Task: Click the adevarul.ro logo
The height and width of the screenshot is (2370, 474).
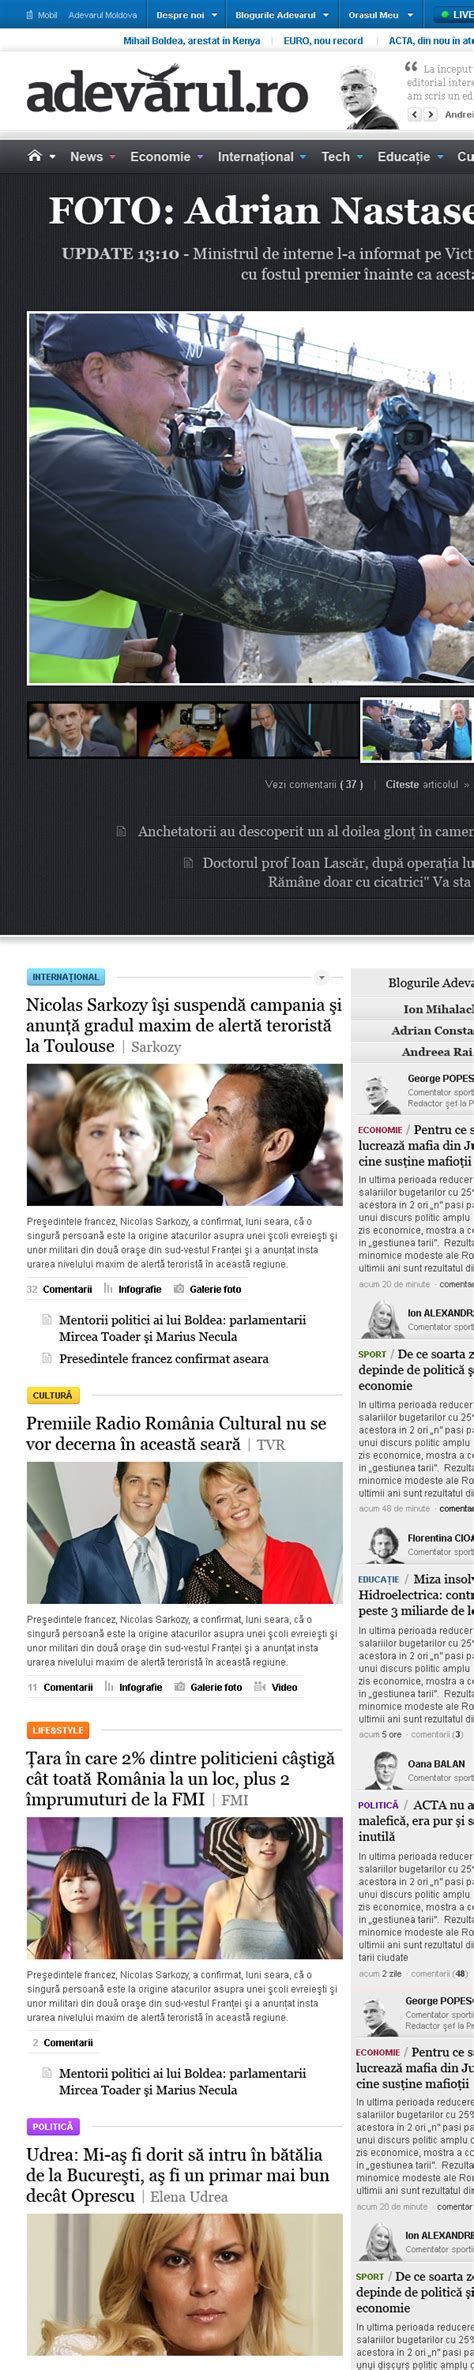Action: coord(167,91)
